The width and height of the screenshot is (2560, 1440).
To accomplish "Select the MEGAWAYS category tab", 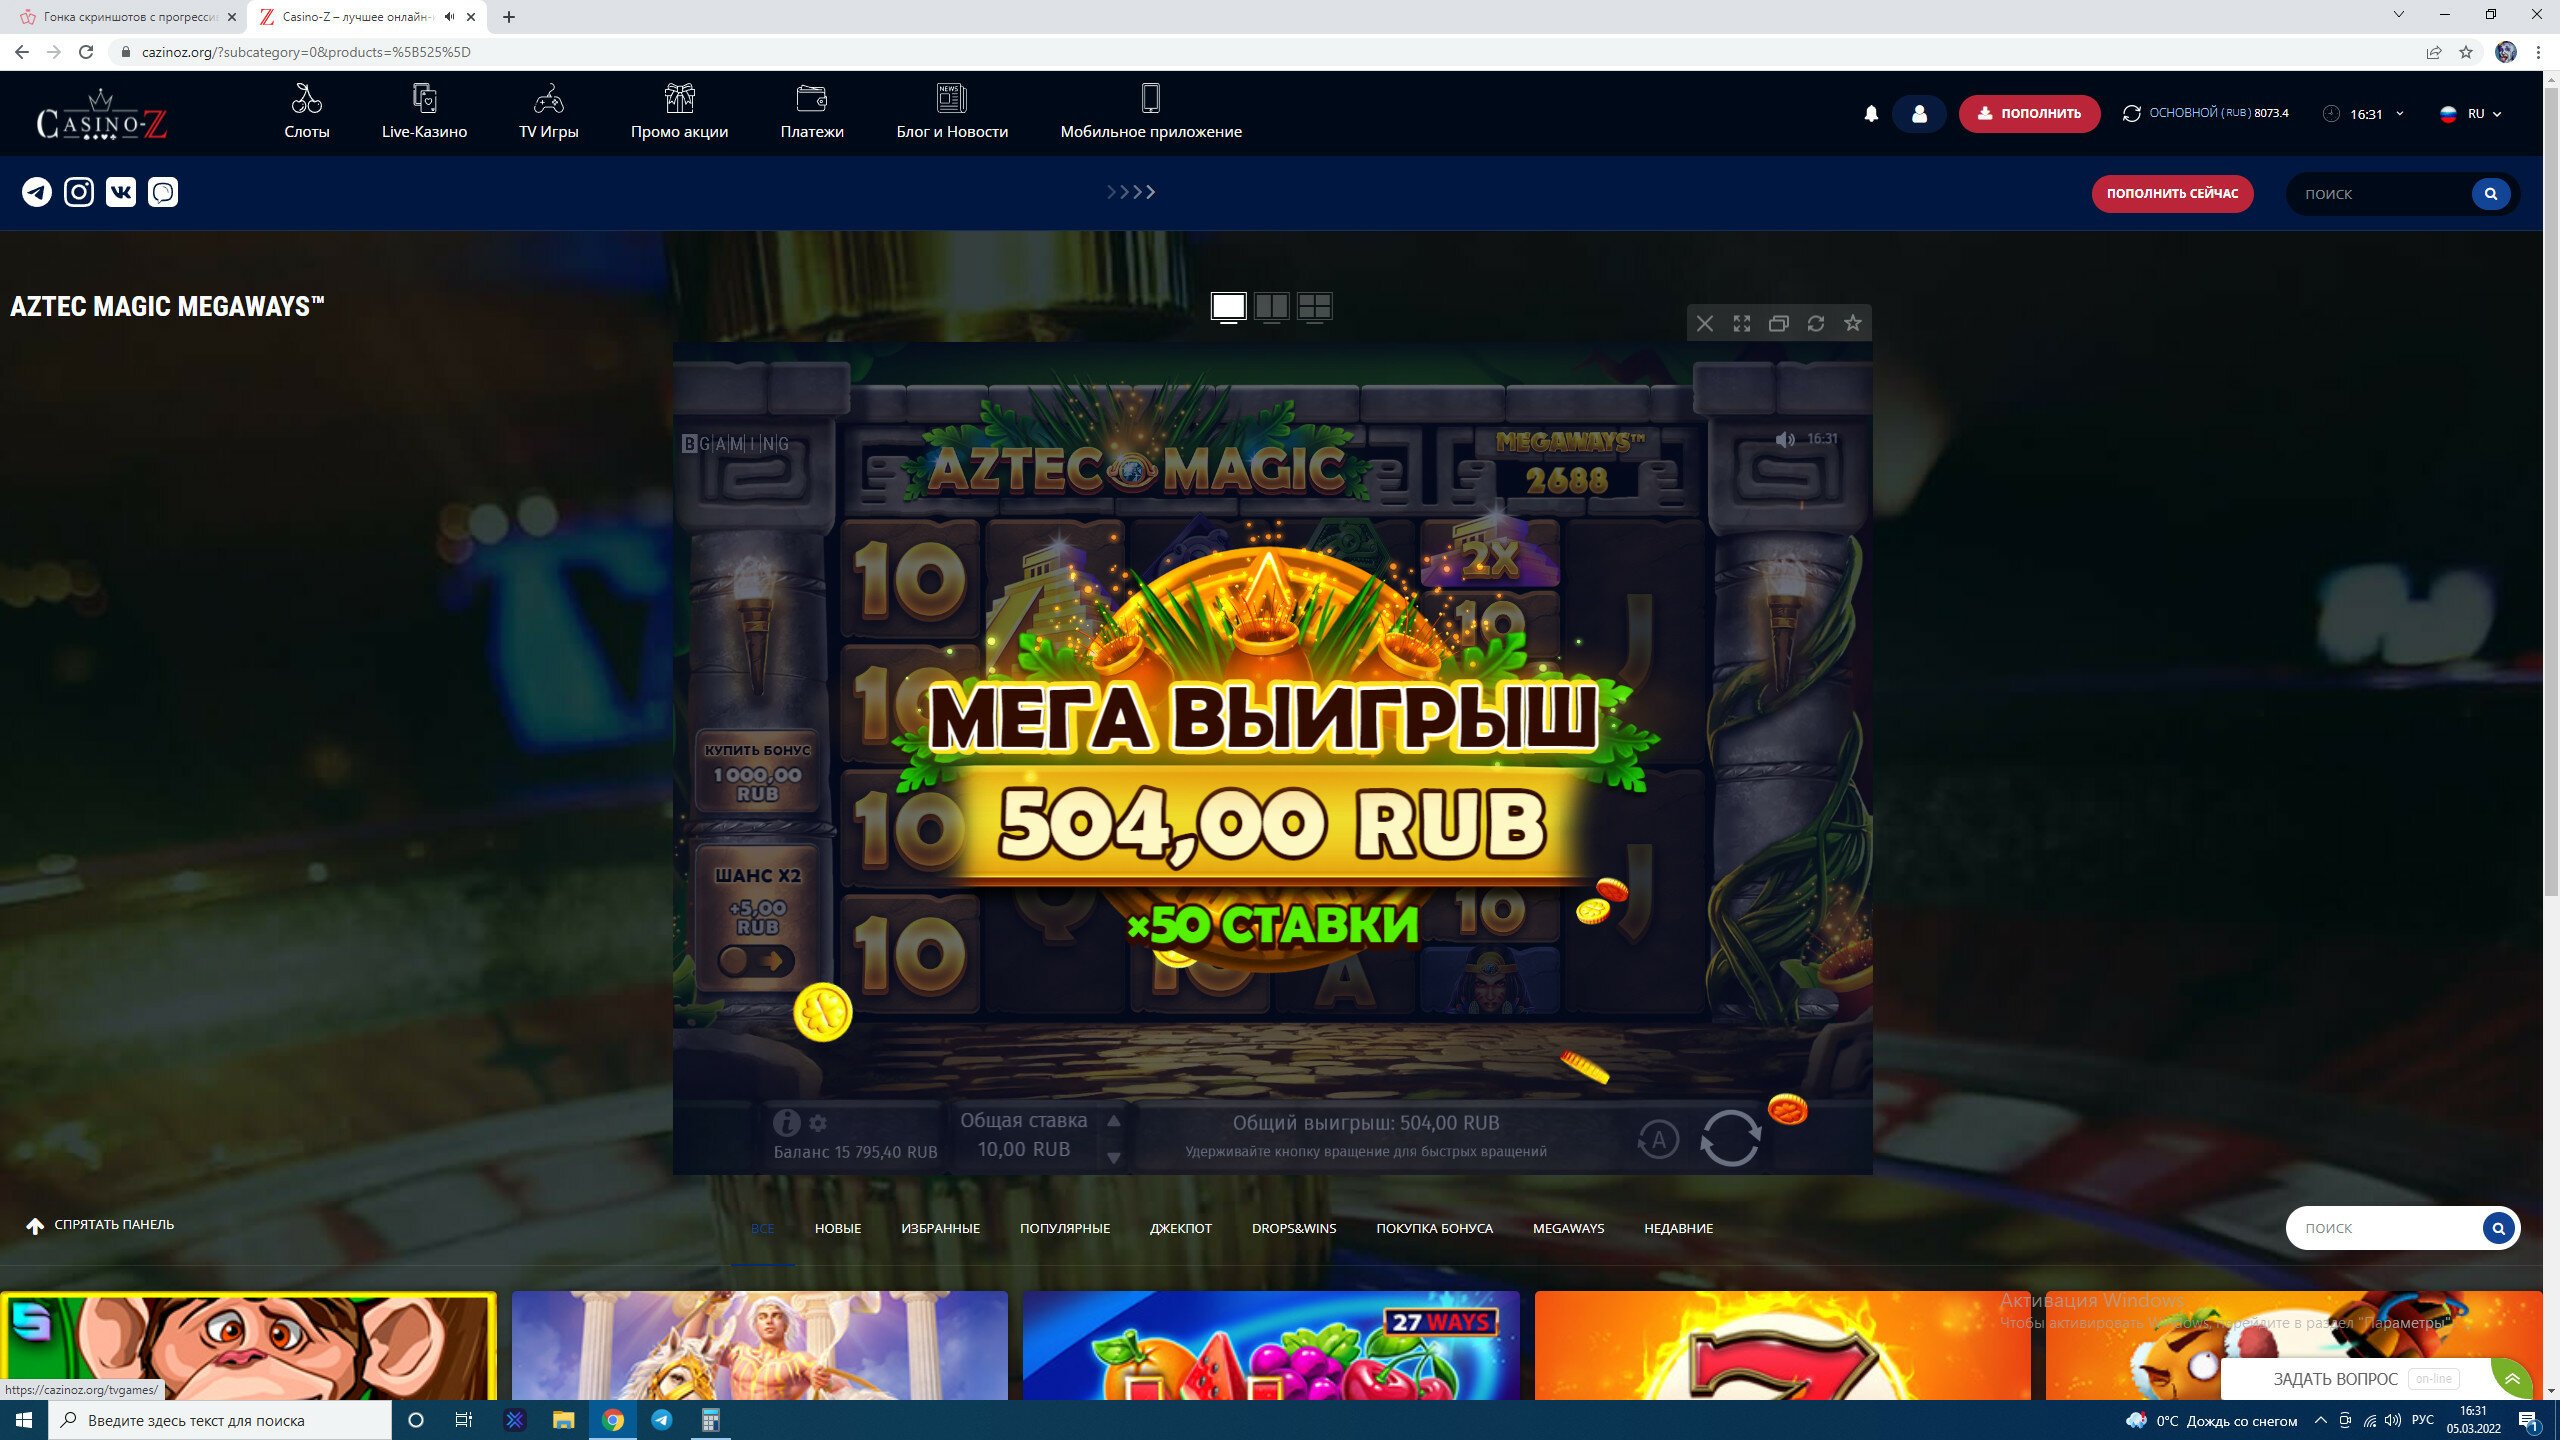I will click(x=1568, y=1228).
